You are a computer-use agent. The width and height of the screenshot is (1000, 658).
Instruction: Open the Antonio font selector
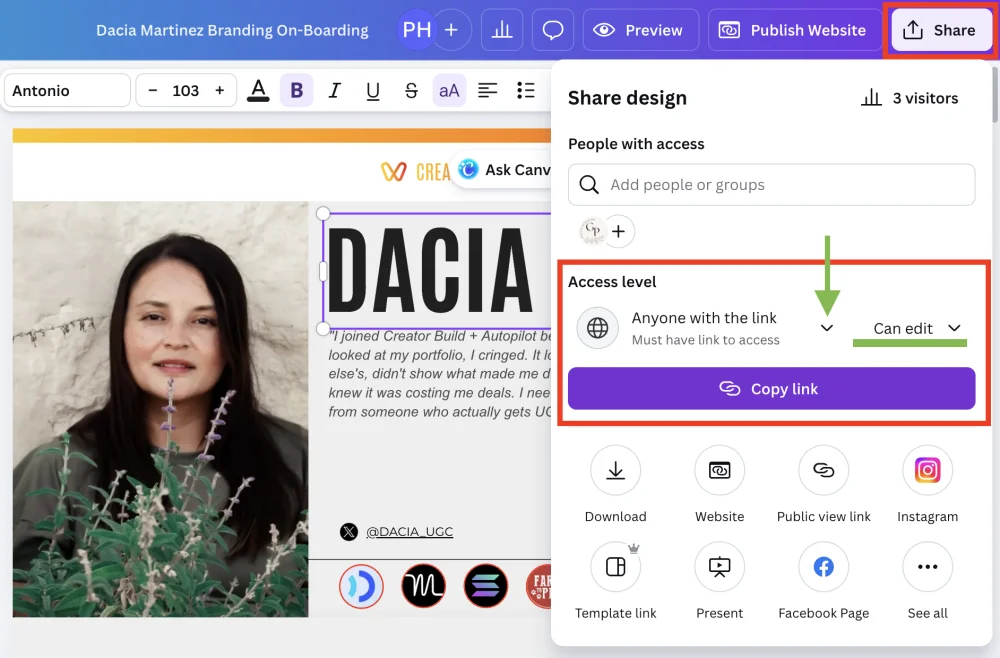pyautogui.click(x=67, y=90)
